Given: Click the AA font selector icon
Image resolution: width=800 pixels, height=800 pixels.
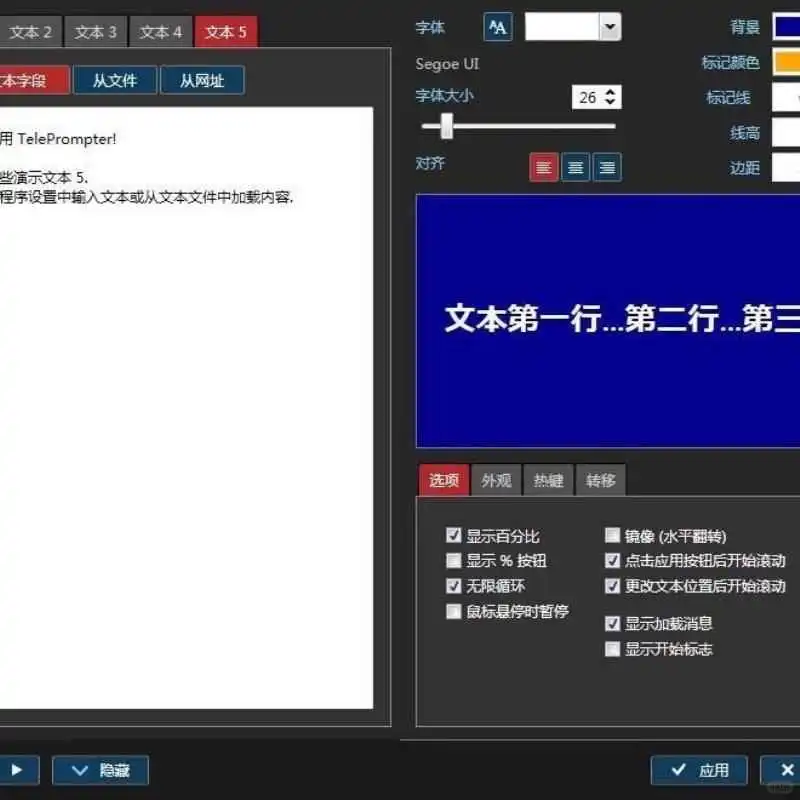Looking at the screenshot, I should (x=497, y=27).
